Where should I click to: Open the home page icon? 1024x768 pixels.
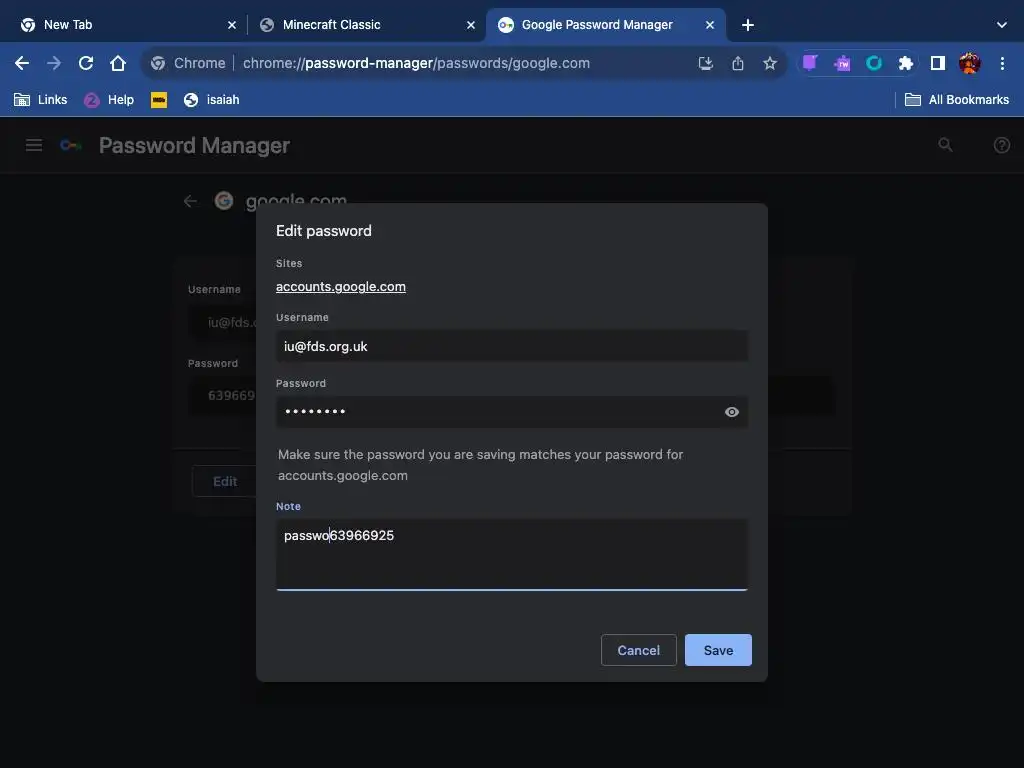[118, 63]
